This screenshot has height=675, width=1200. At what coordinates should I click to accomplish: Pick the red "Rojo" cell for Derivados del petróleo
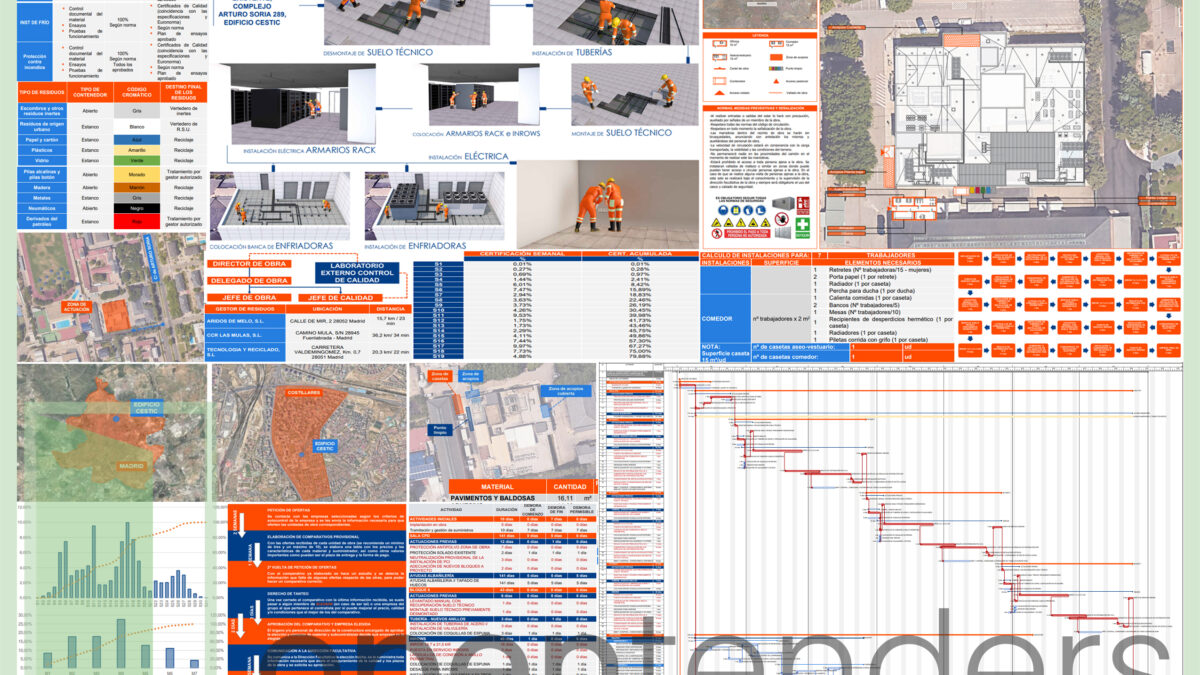pos(137,220)
